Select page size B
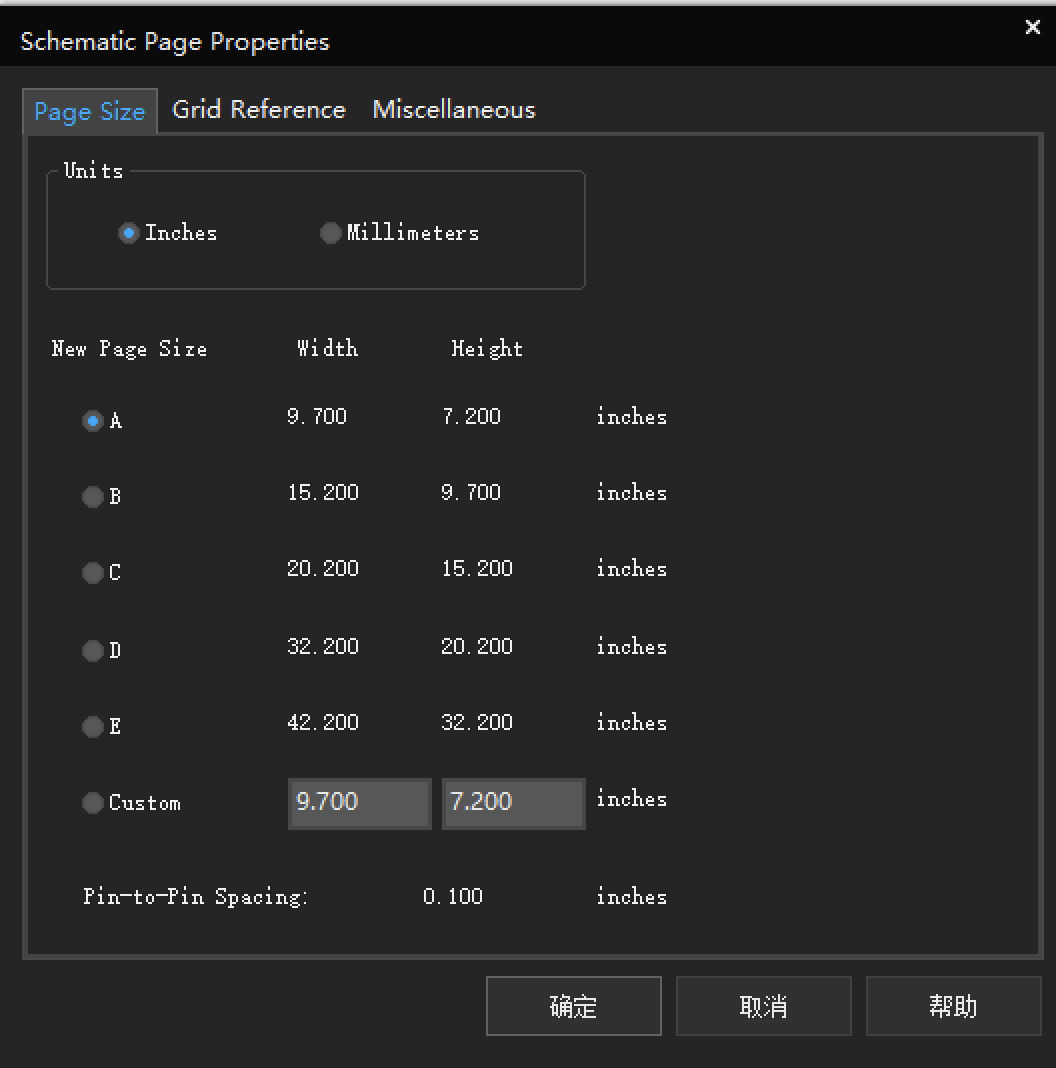 click(93, 497)
